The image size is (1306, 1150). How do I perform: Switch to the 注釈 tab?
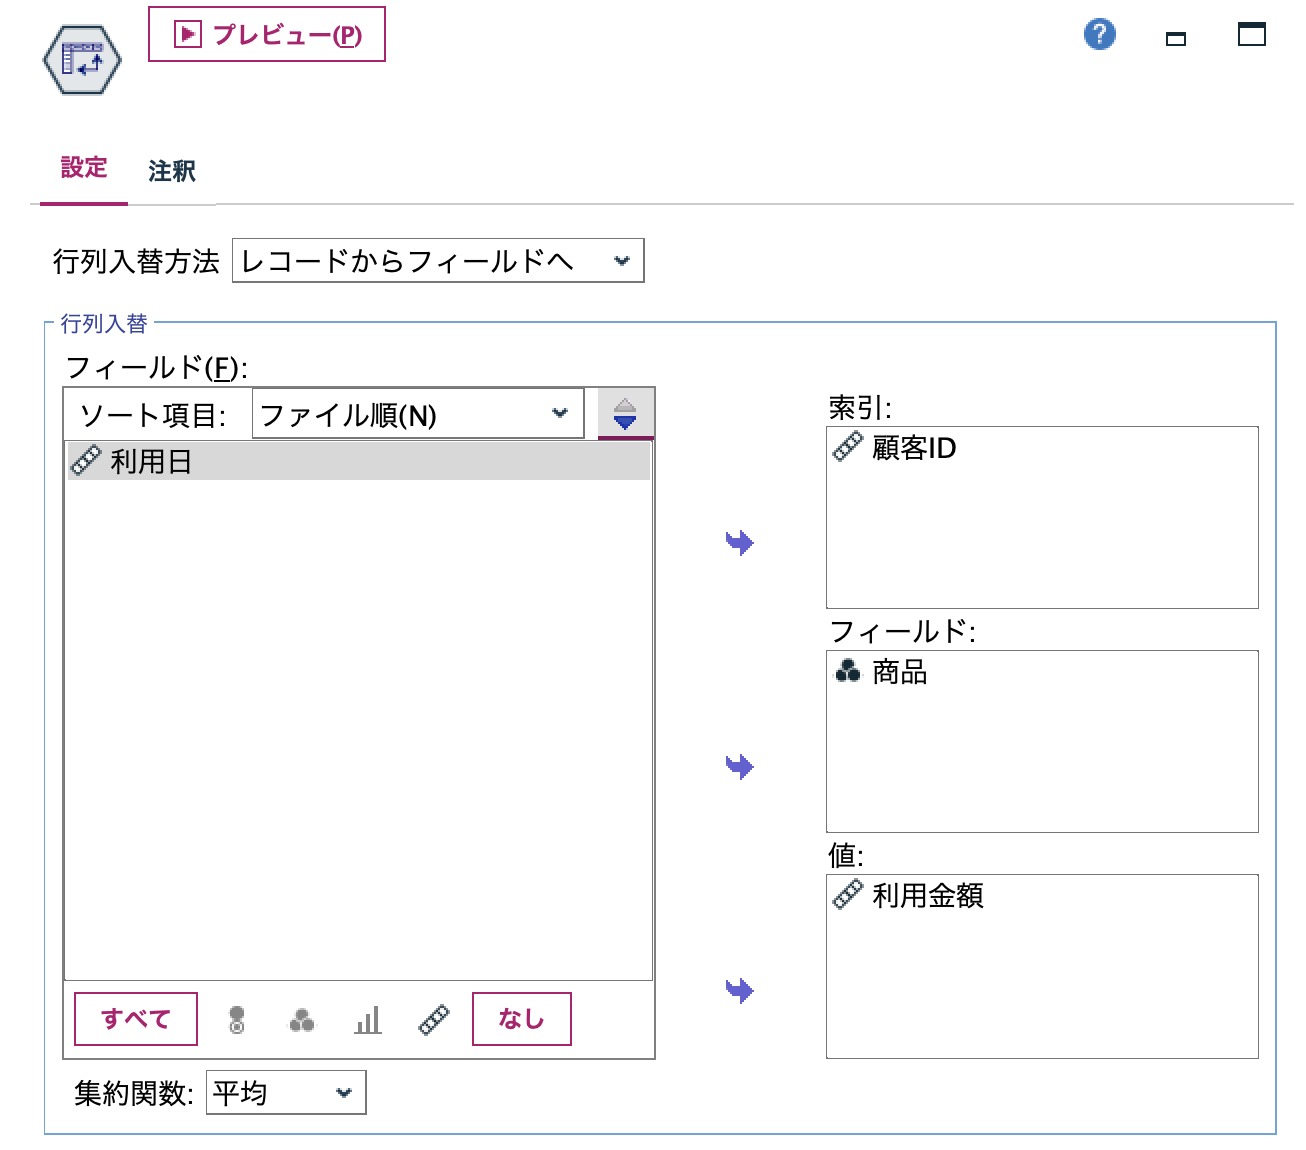click(x=171, y=170)
